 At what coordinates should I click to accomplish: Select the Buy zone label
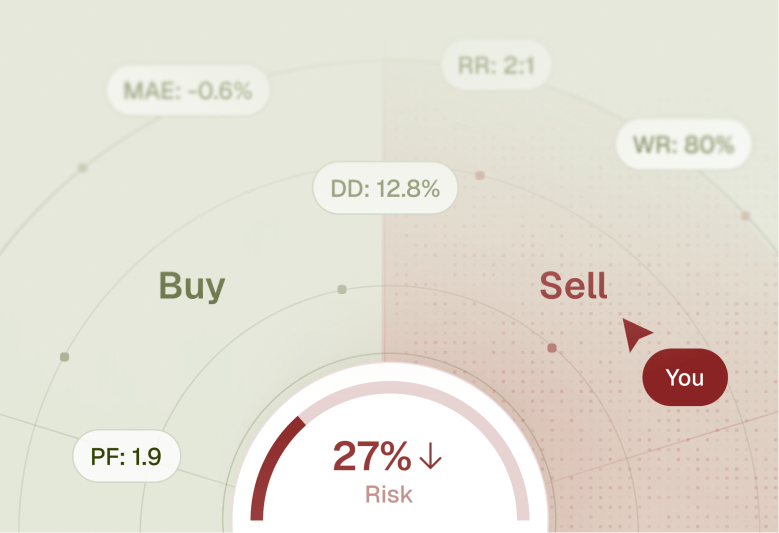coord(192,286)
